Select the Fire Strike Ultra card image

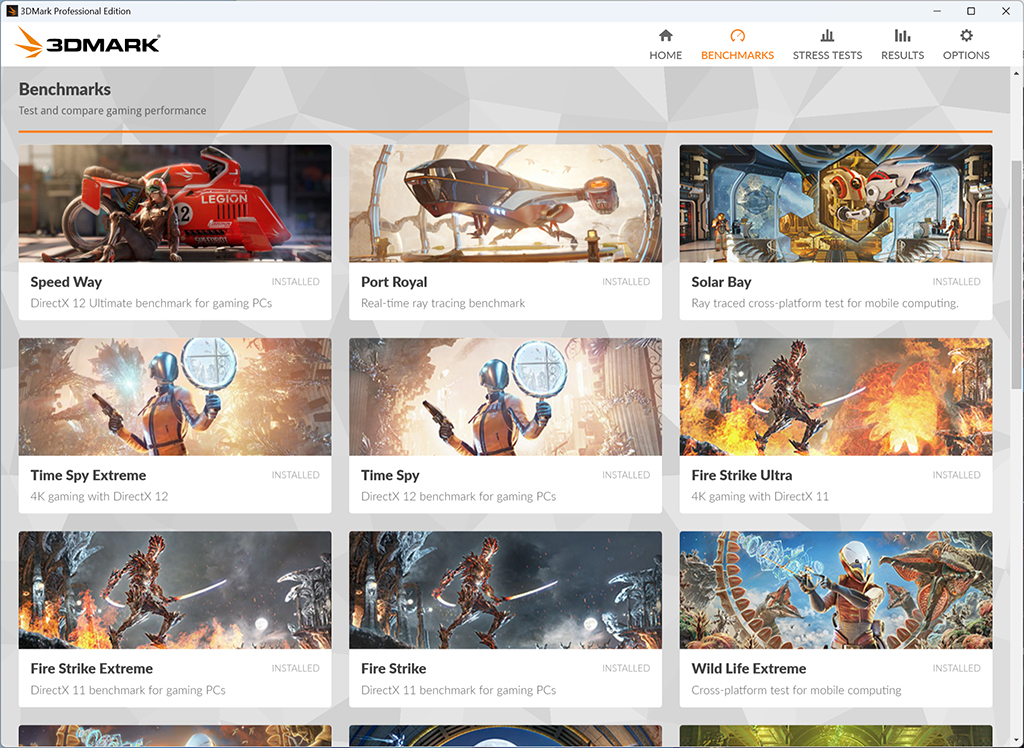[x=836, y=397]
